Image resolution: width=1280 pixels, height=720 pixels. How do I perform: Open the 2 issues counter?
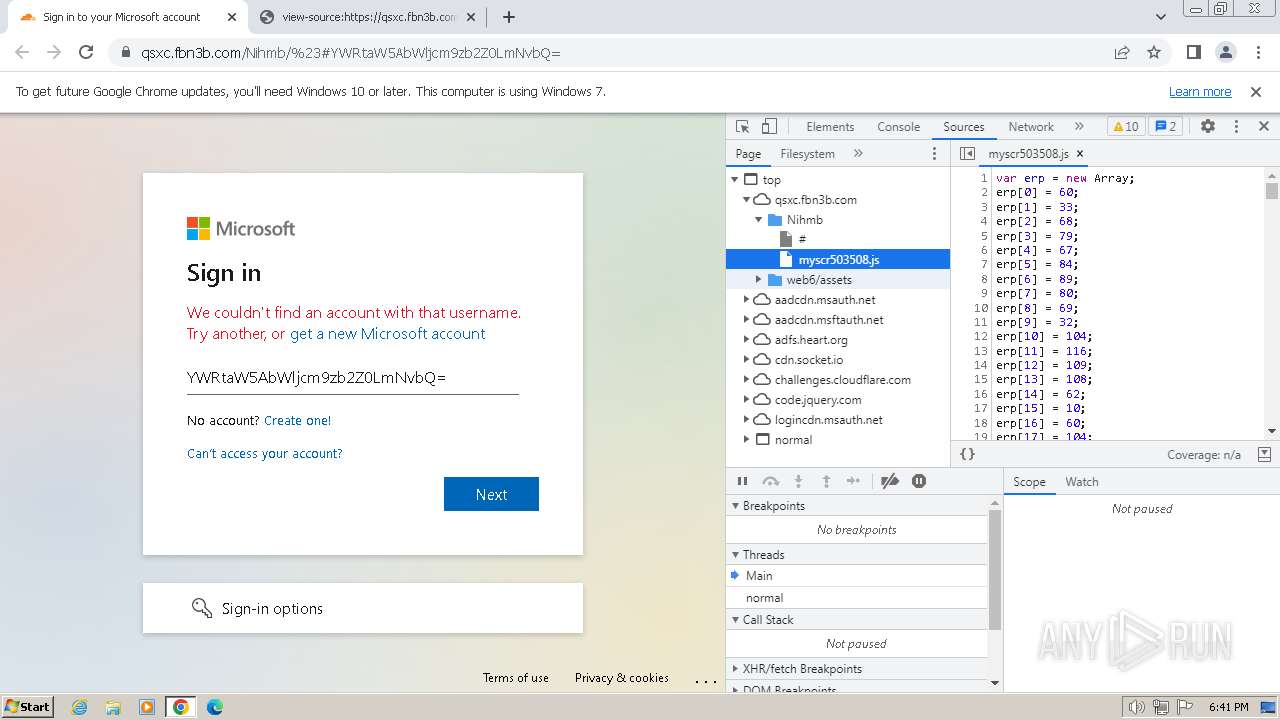(x=1165, y=127)
